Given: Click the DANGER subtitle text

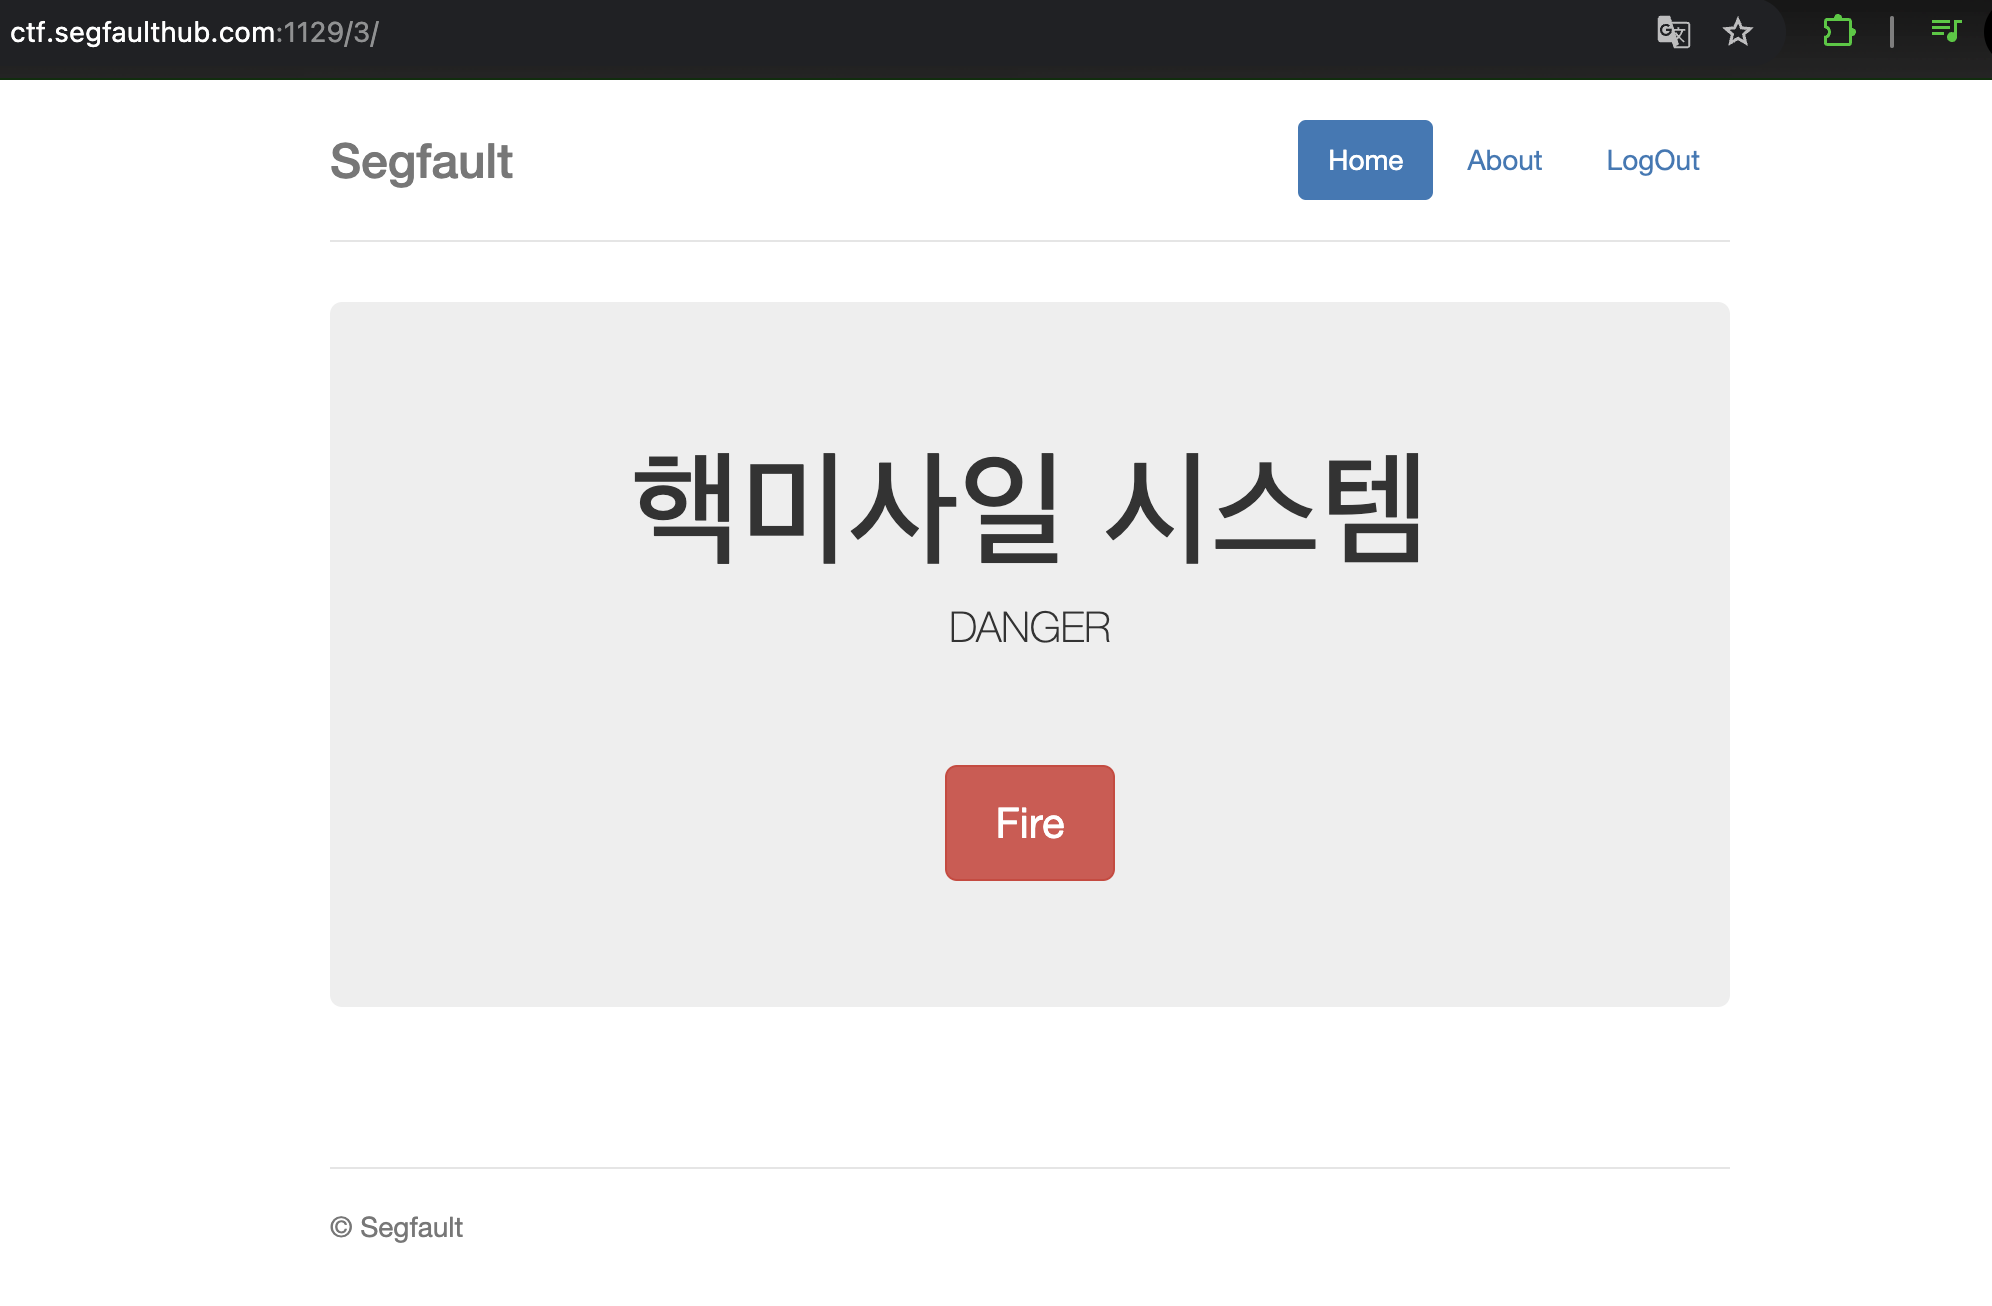Looking at the screenshot, I should click(1029, 628).
